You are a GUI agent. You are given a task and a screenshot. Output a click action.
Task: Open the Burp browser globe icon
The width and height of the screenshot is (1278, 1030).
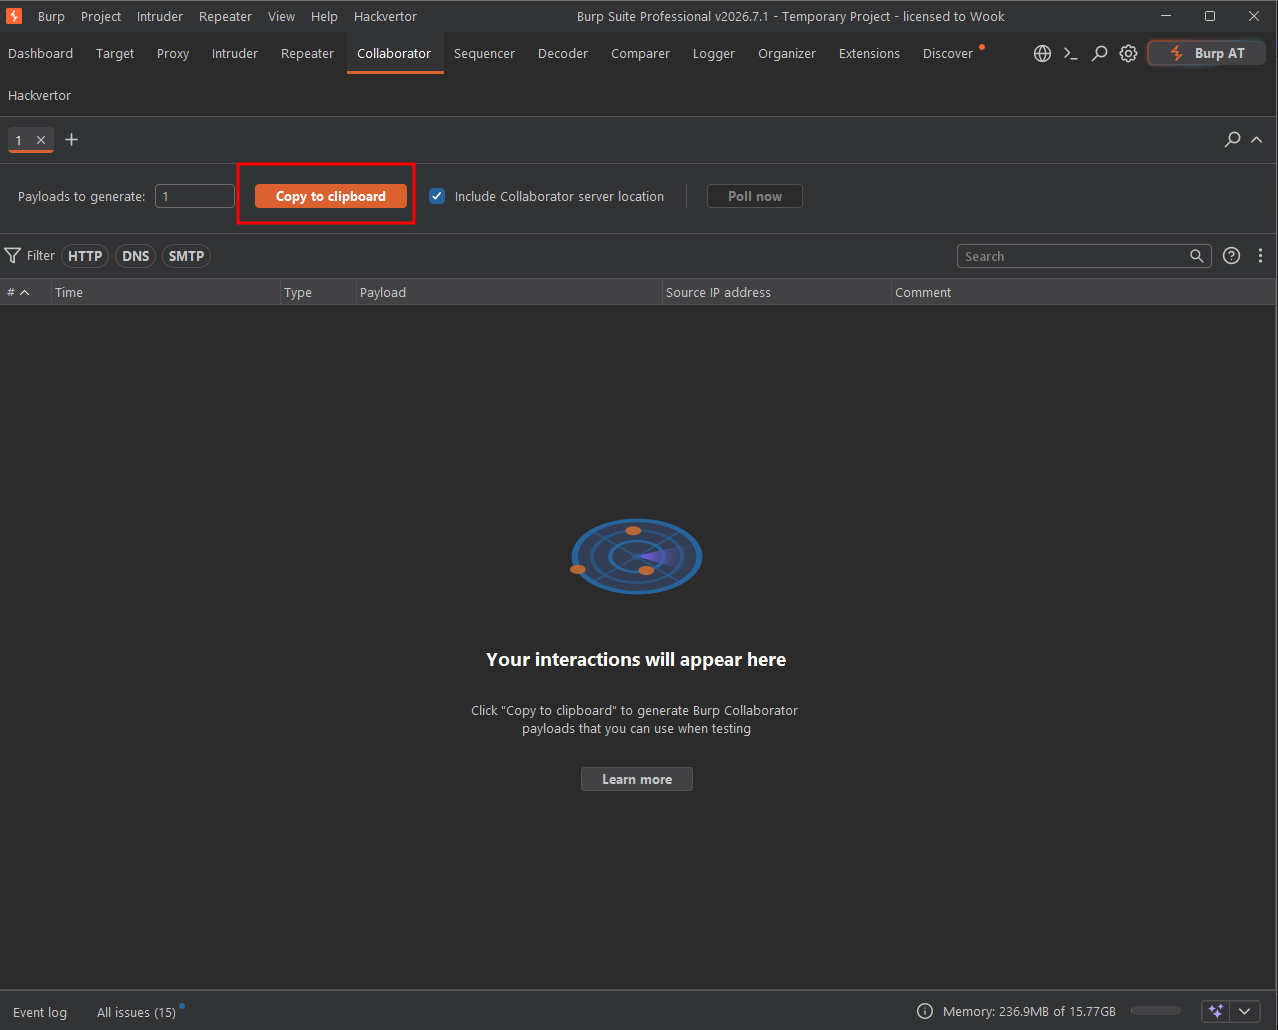coord(1042,54)
